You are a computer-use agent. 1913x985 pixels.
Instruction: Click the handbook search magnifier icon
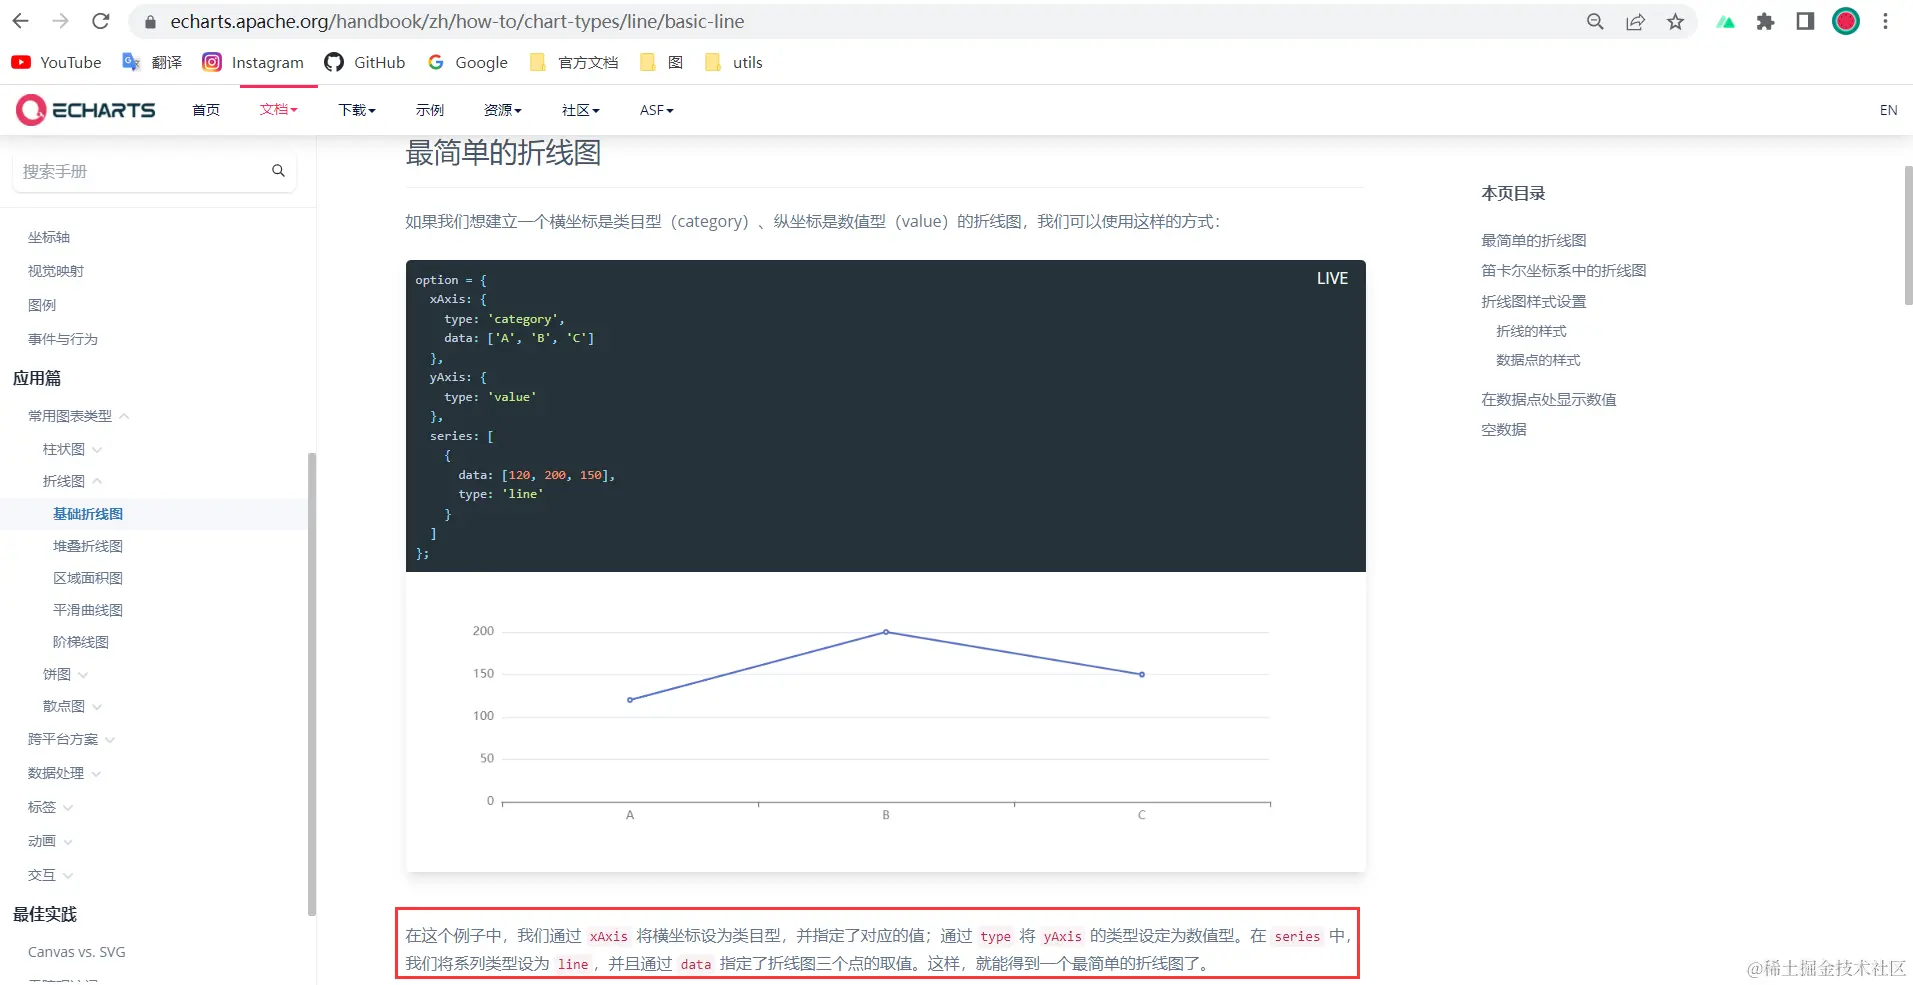click(x=278, y=171)
